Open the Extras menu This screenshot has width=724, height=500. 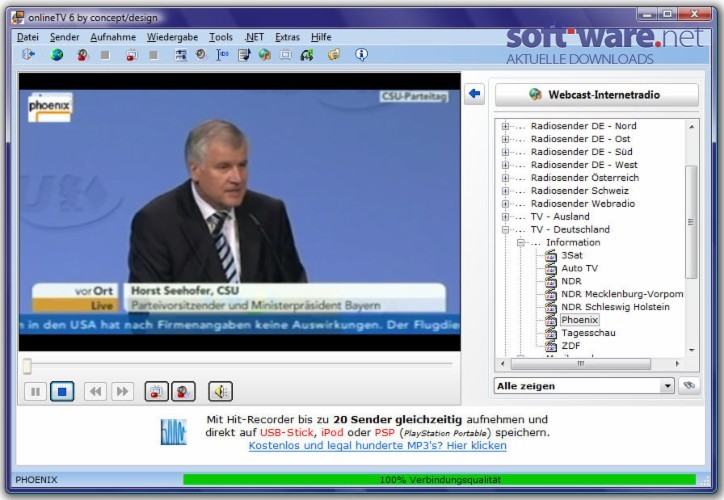[x=287, y=37]
